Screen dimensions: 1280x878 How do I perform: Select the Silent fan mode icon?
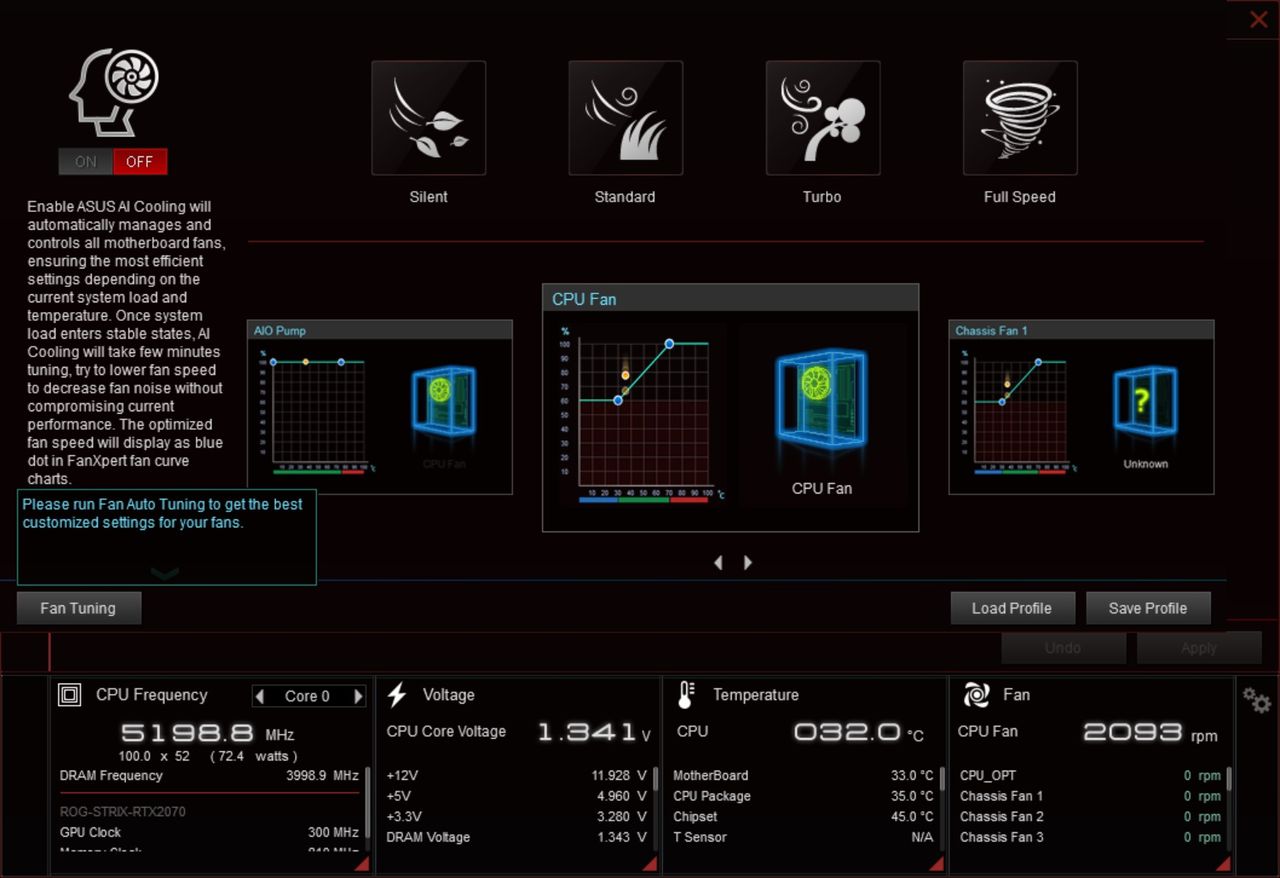tap(428, 118)
